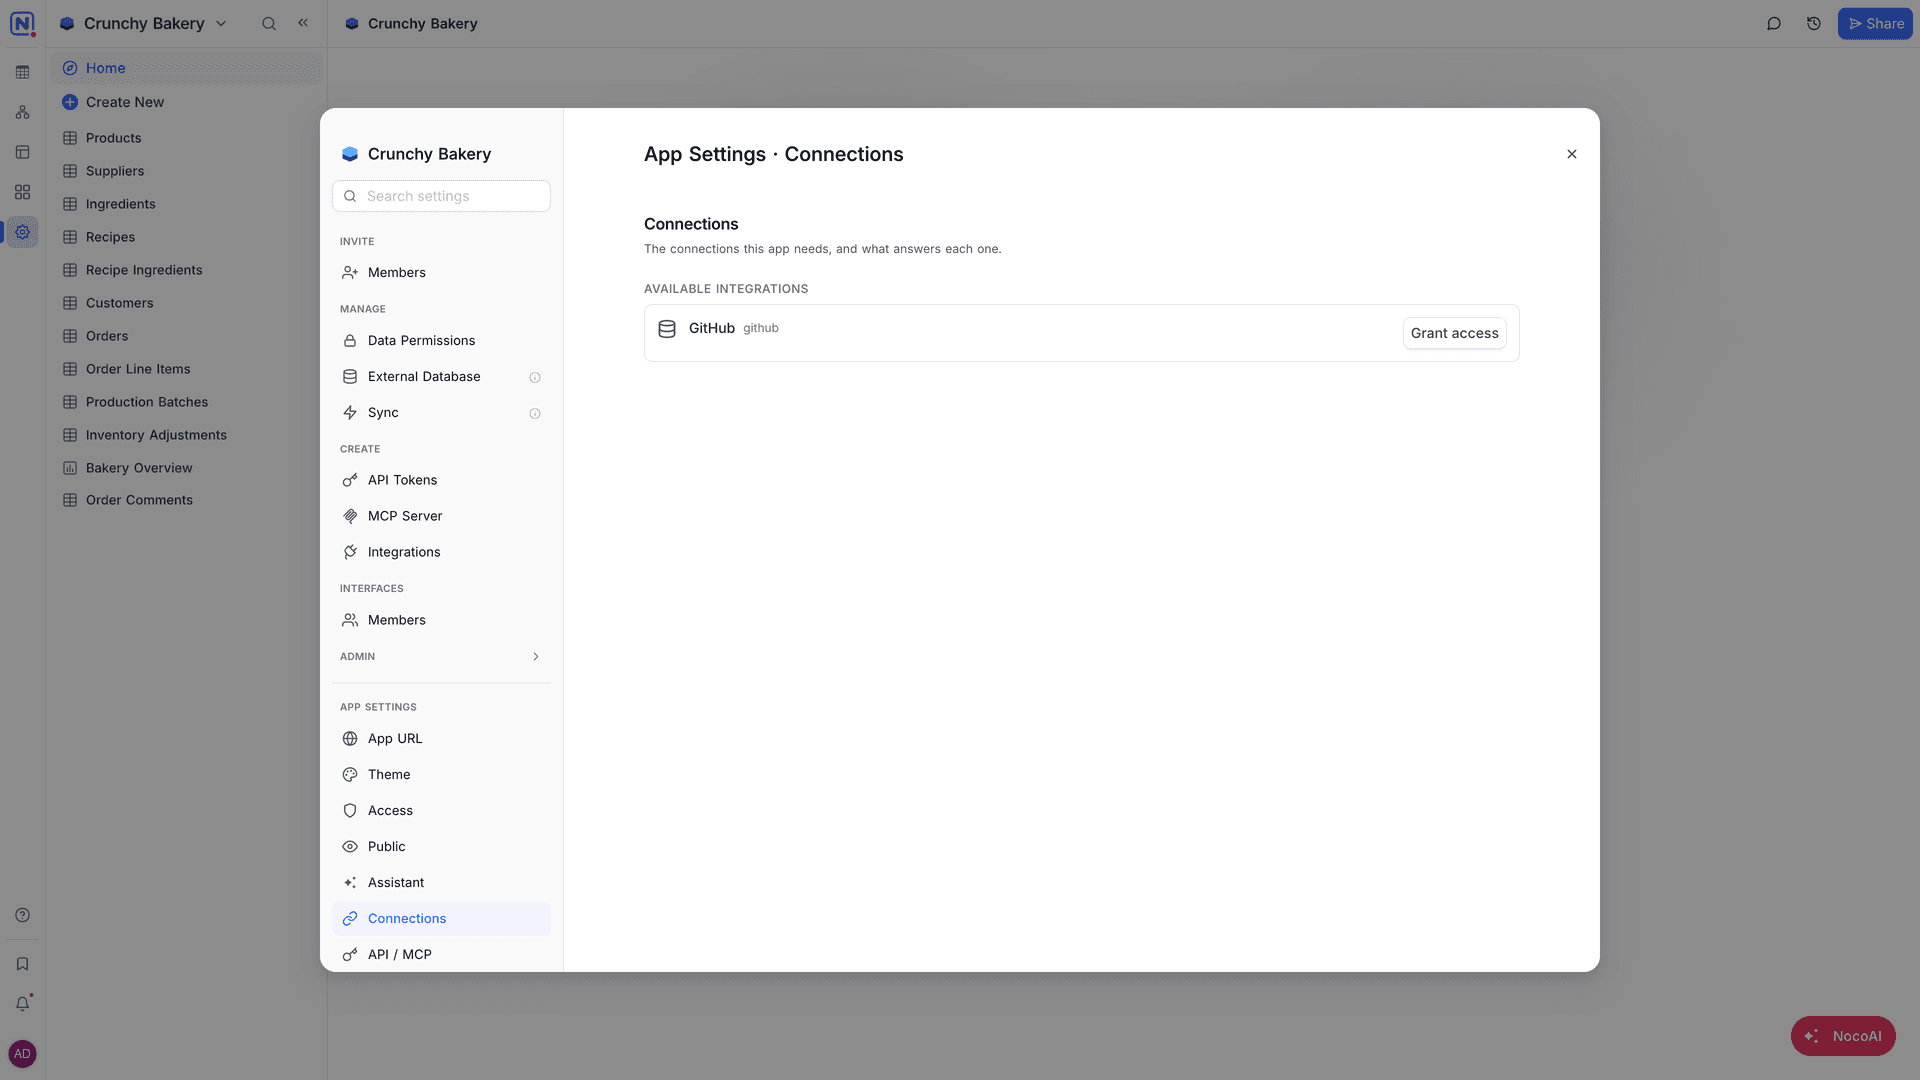Open the Bakery Overview dashboard
The width and height of the screenshot is (1920, 1080).
[187, 468]
